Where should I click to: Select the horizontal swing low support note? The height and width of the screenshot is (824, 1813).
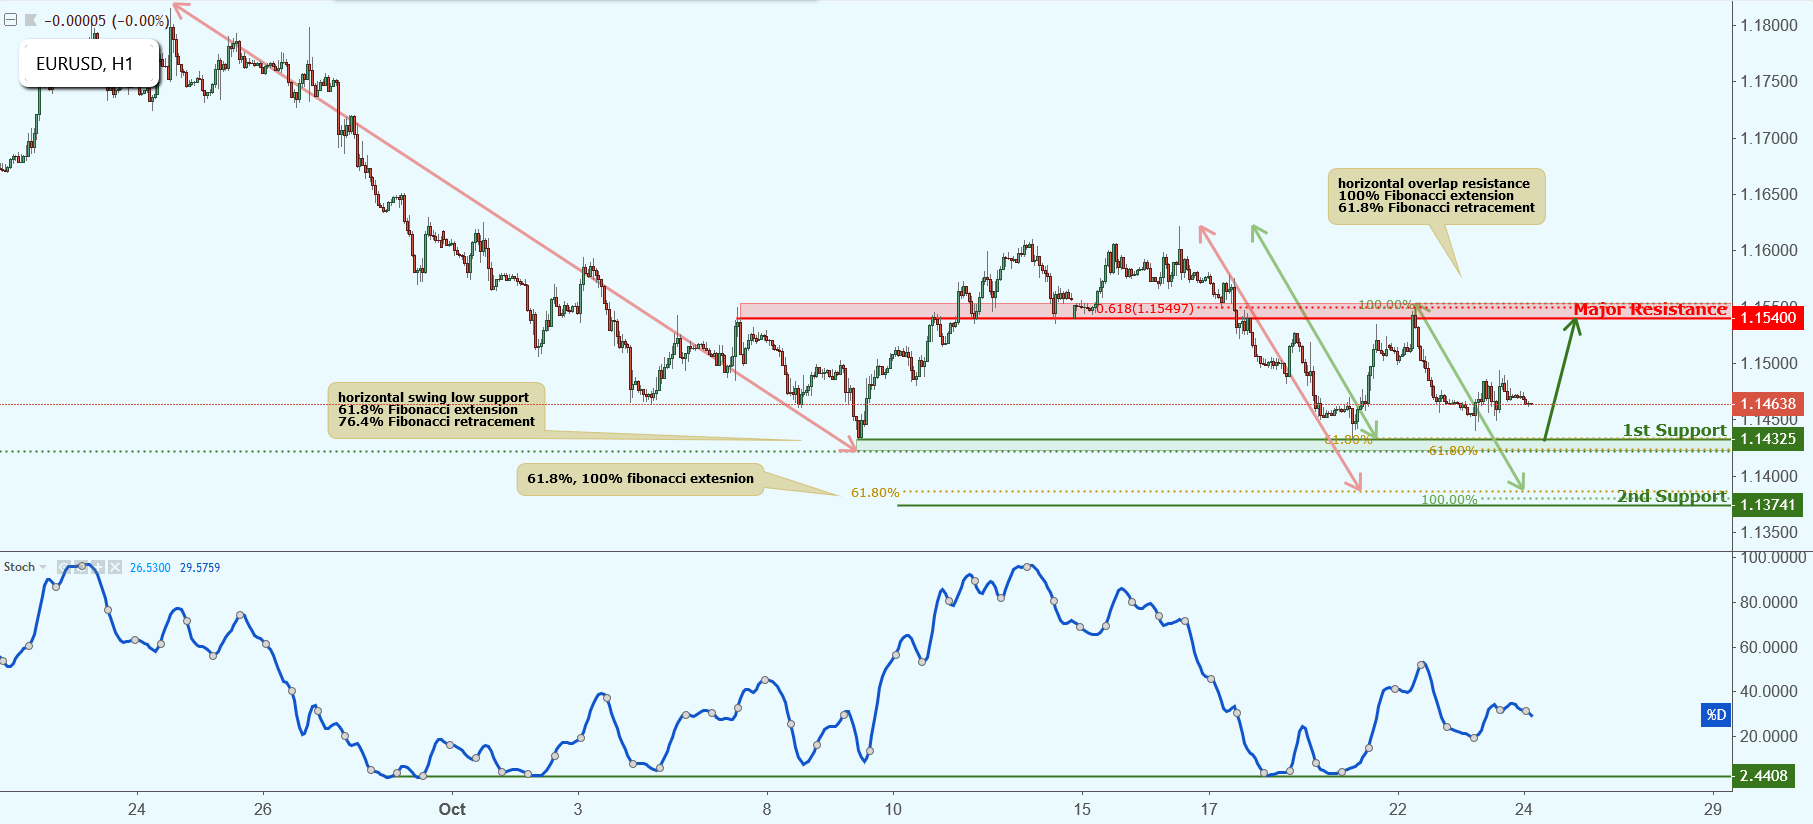point(436,410)
